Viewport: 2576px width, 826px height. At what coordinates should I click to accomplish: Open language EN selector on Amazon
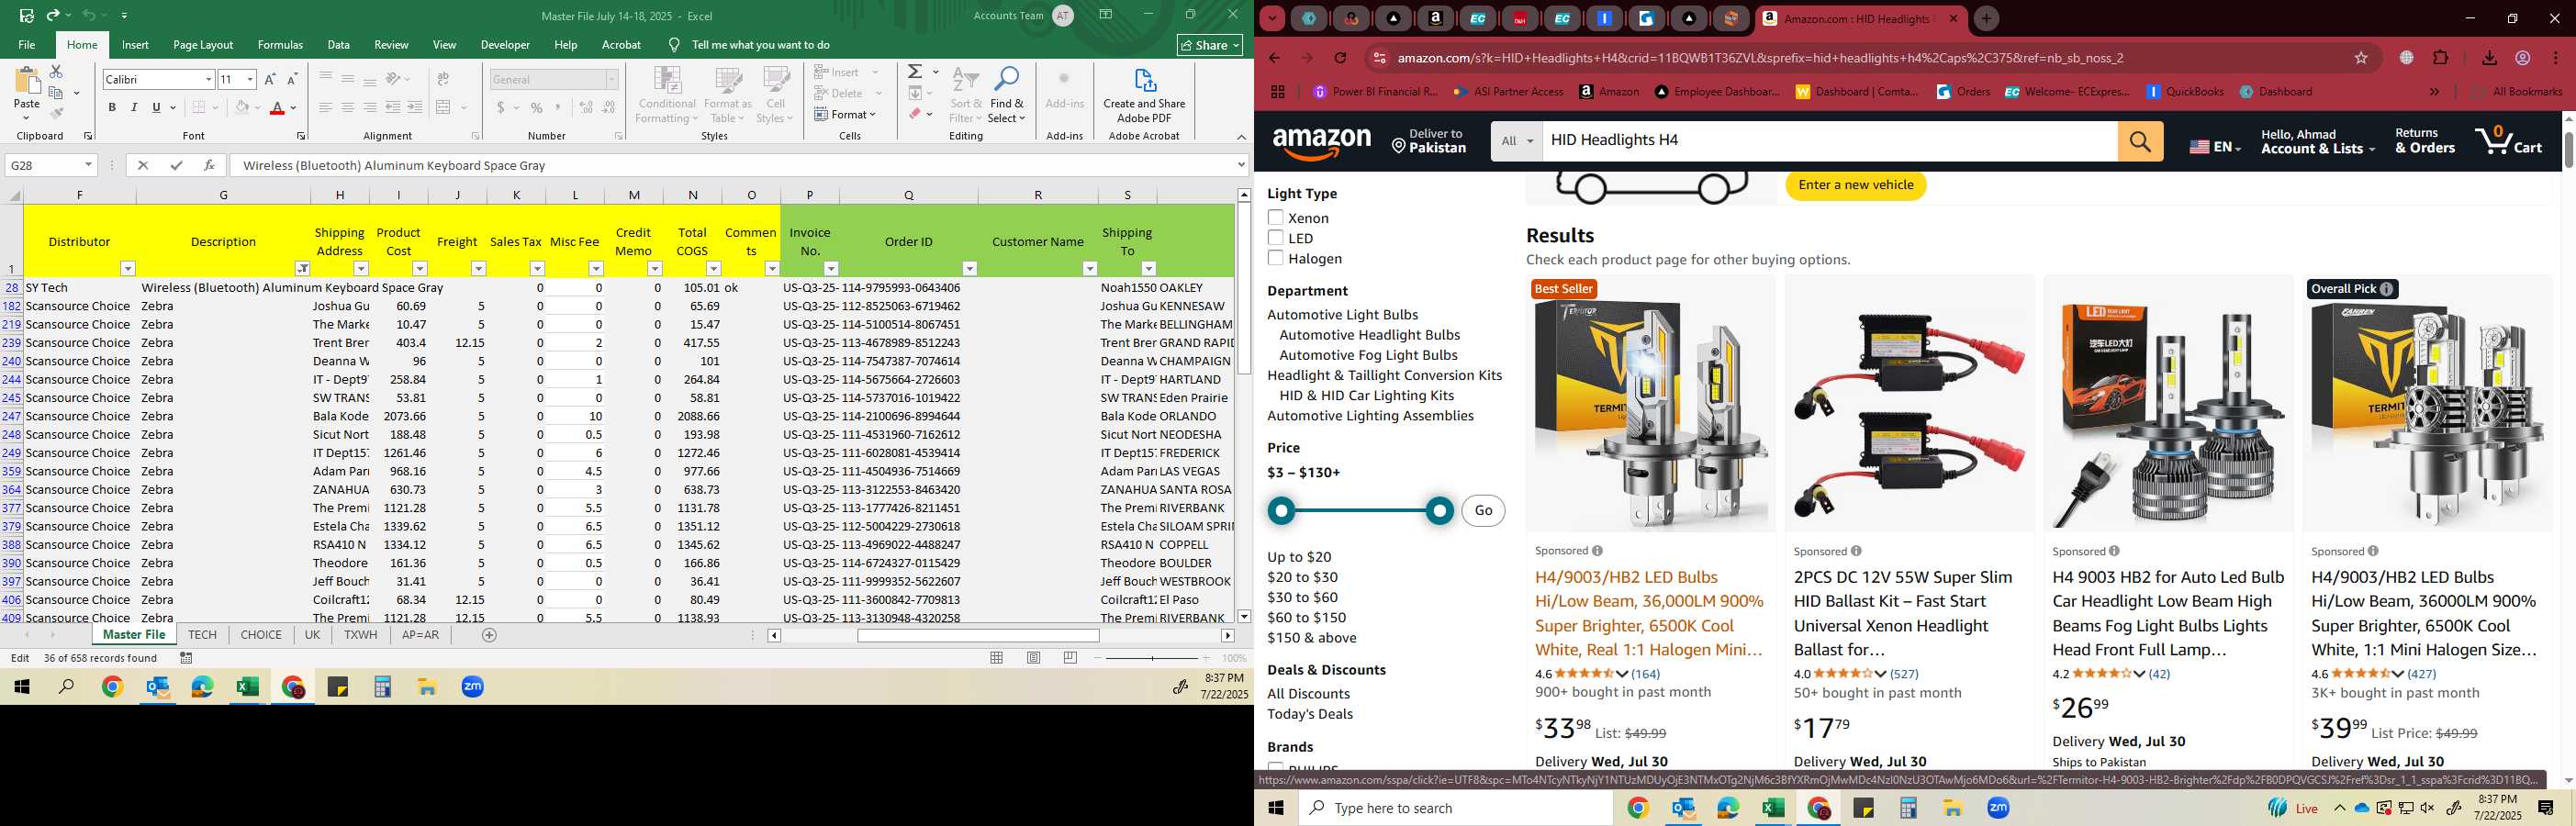click(x=2214, y=146)
